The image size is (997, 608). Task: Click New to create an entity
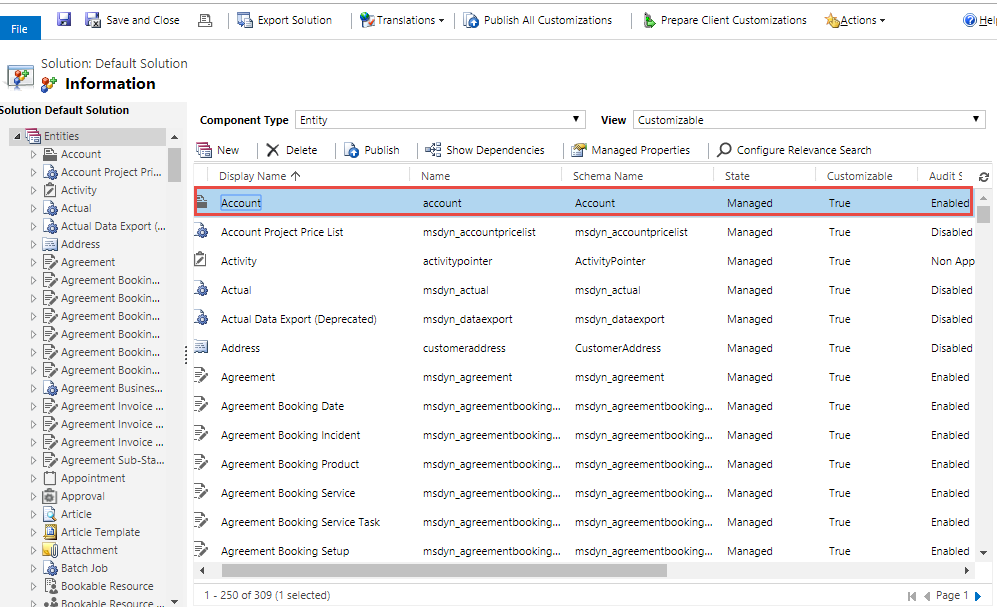coord(218,150)
